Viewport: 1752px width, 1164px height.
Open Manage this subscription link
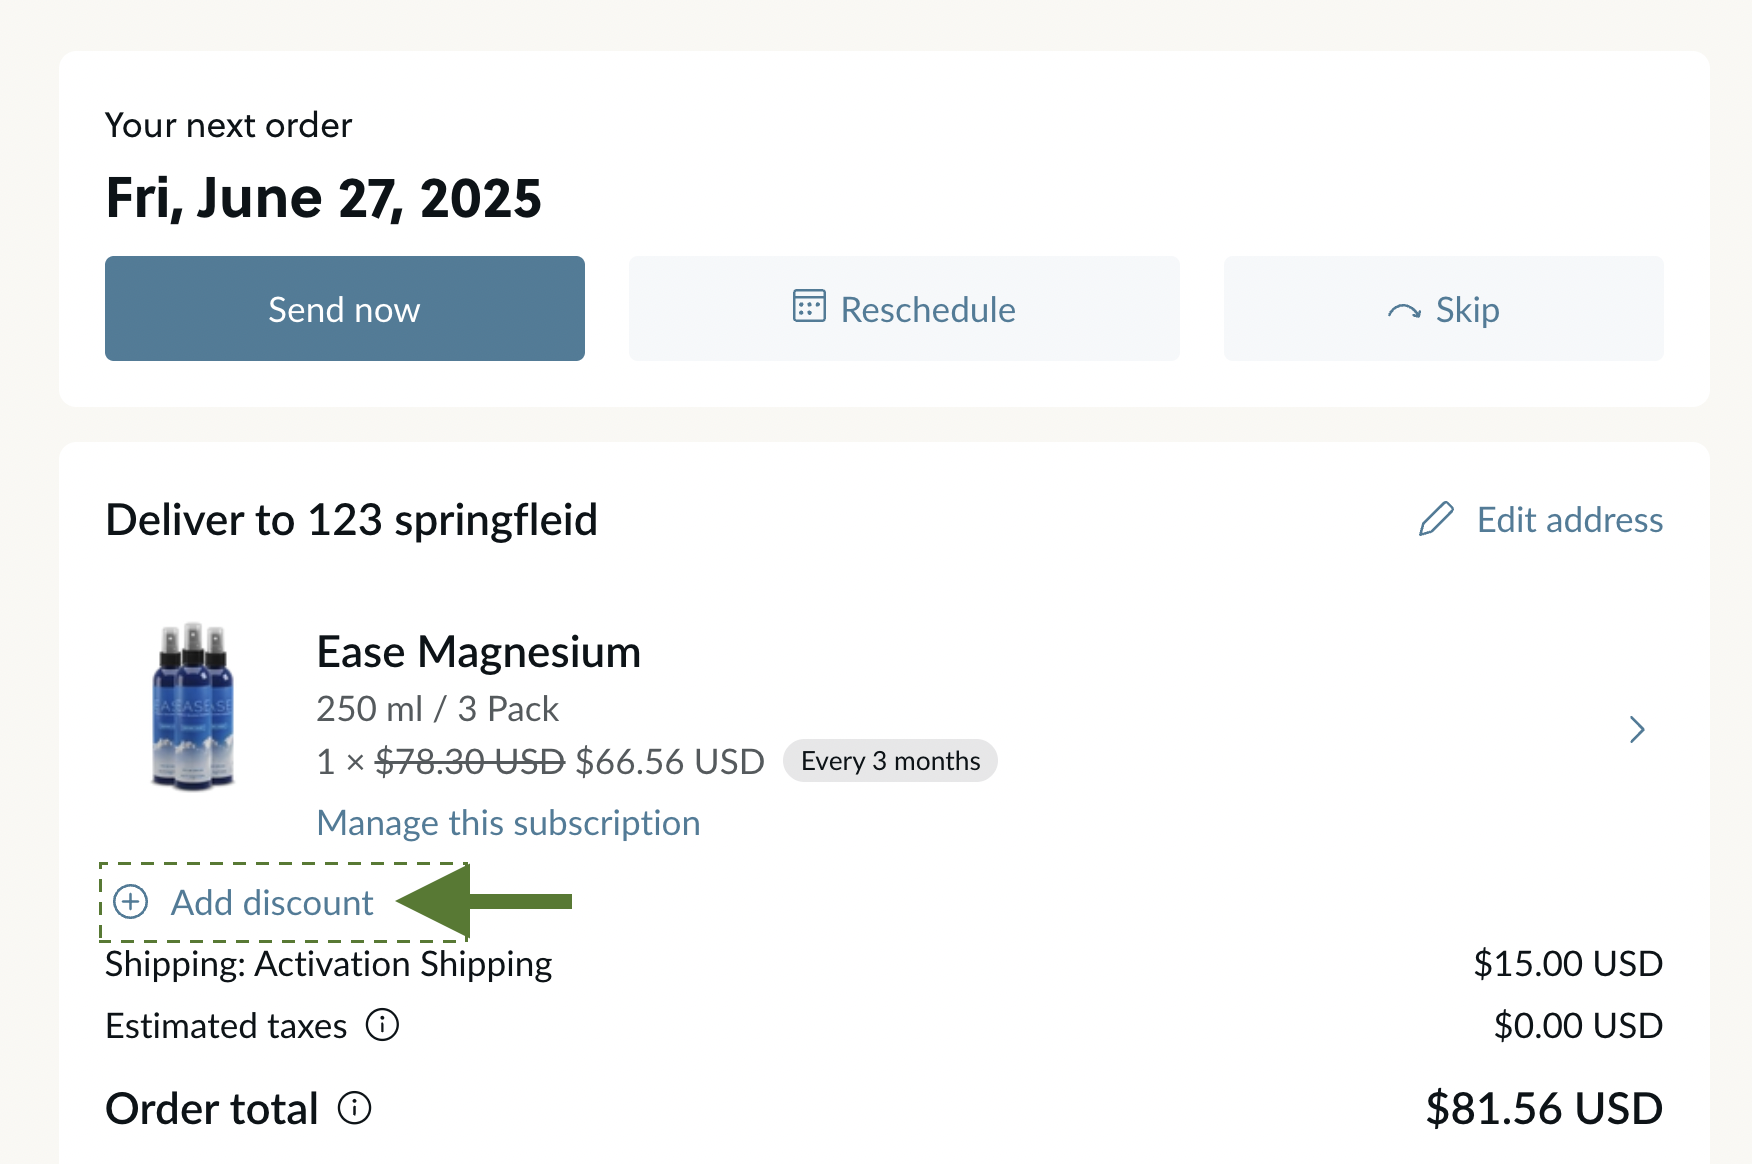pyautogui.click(x=508, y=823)
